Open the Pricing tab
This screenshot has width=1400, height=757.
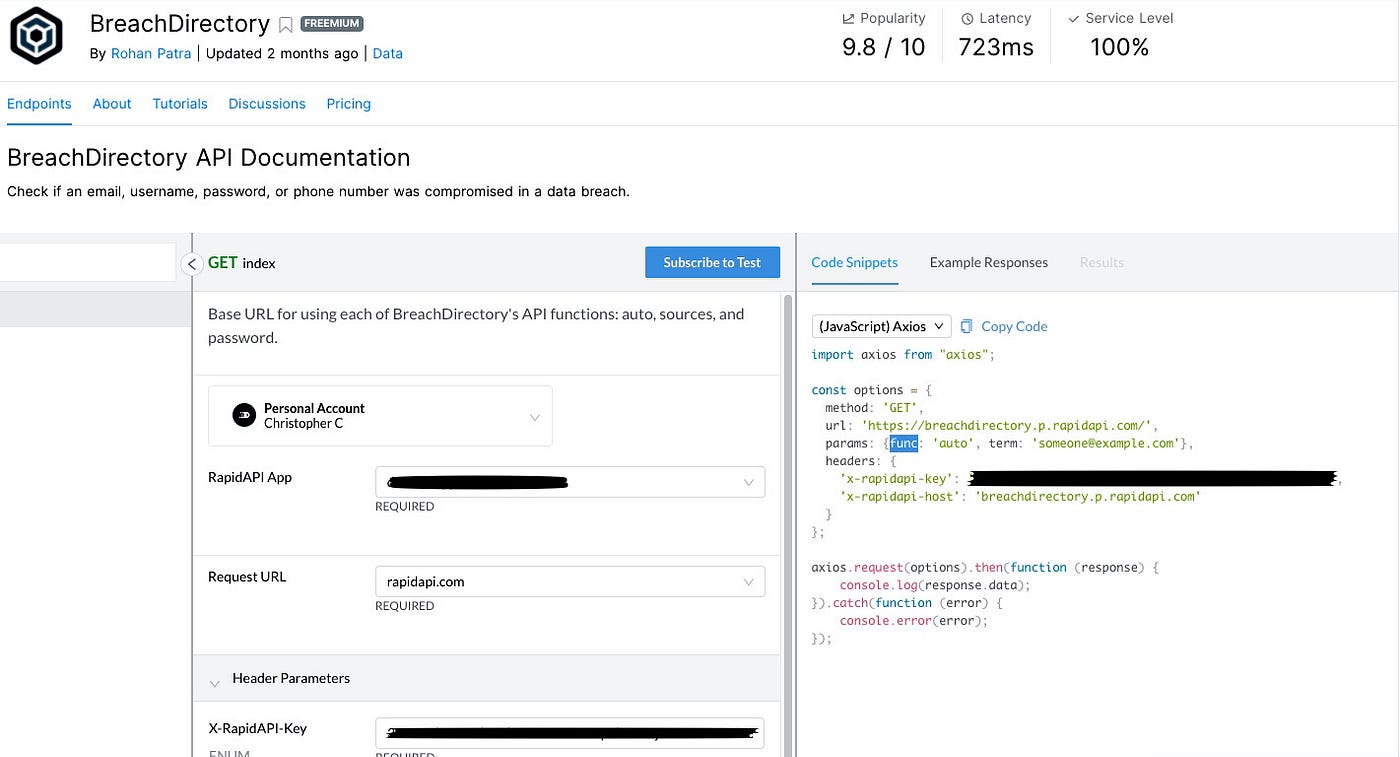[349, 104]
